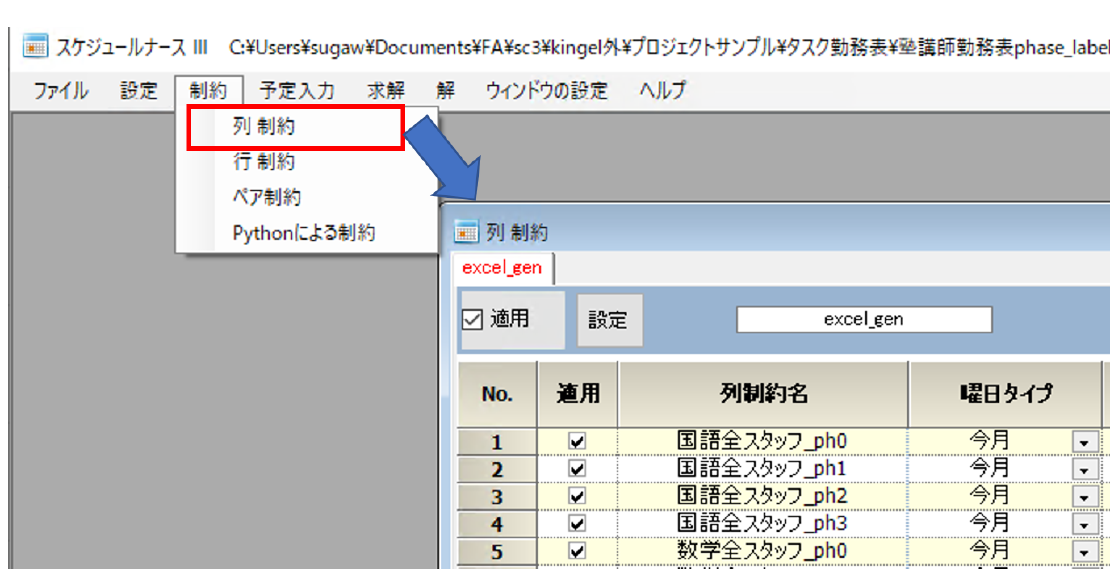Viewport: 1110px width, 581px height.
Task: Toggle the 適用 checkbox beside 設定 button
Action: (x=474, y=320)
